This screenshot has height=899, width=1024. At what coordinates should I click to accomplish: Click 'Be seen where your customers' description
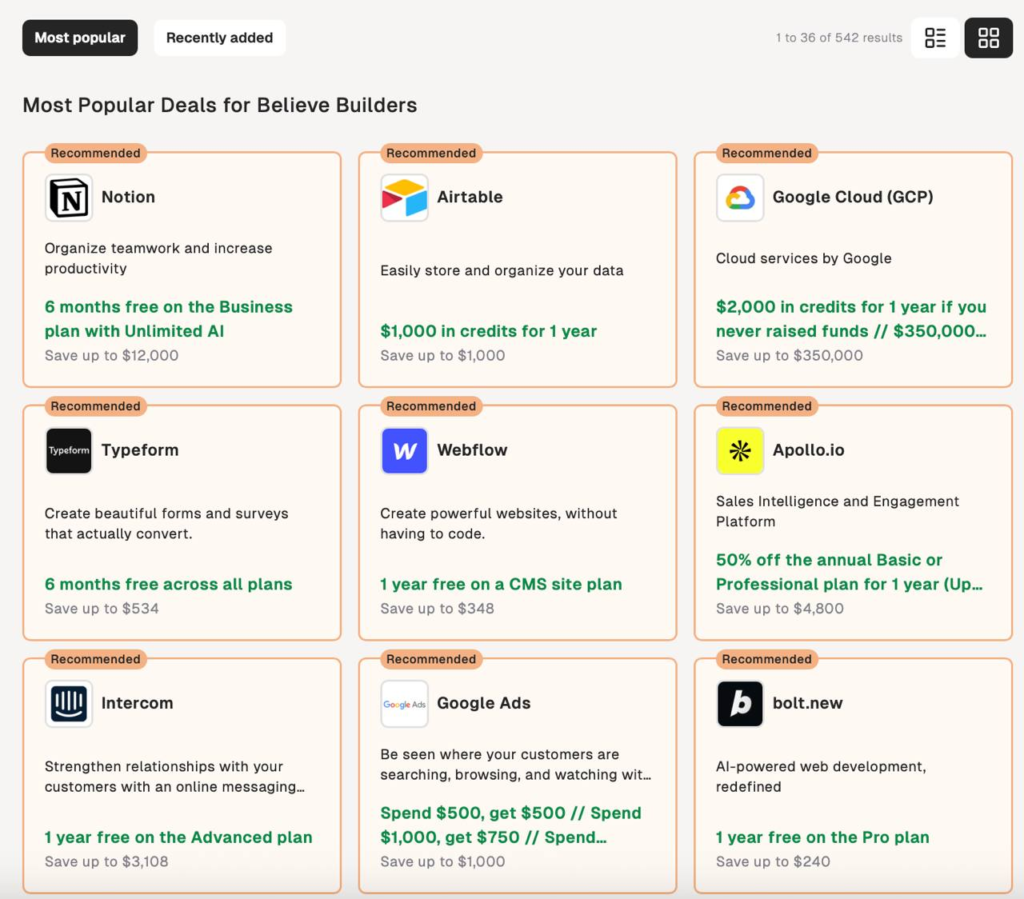click(x=515, y=765)
